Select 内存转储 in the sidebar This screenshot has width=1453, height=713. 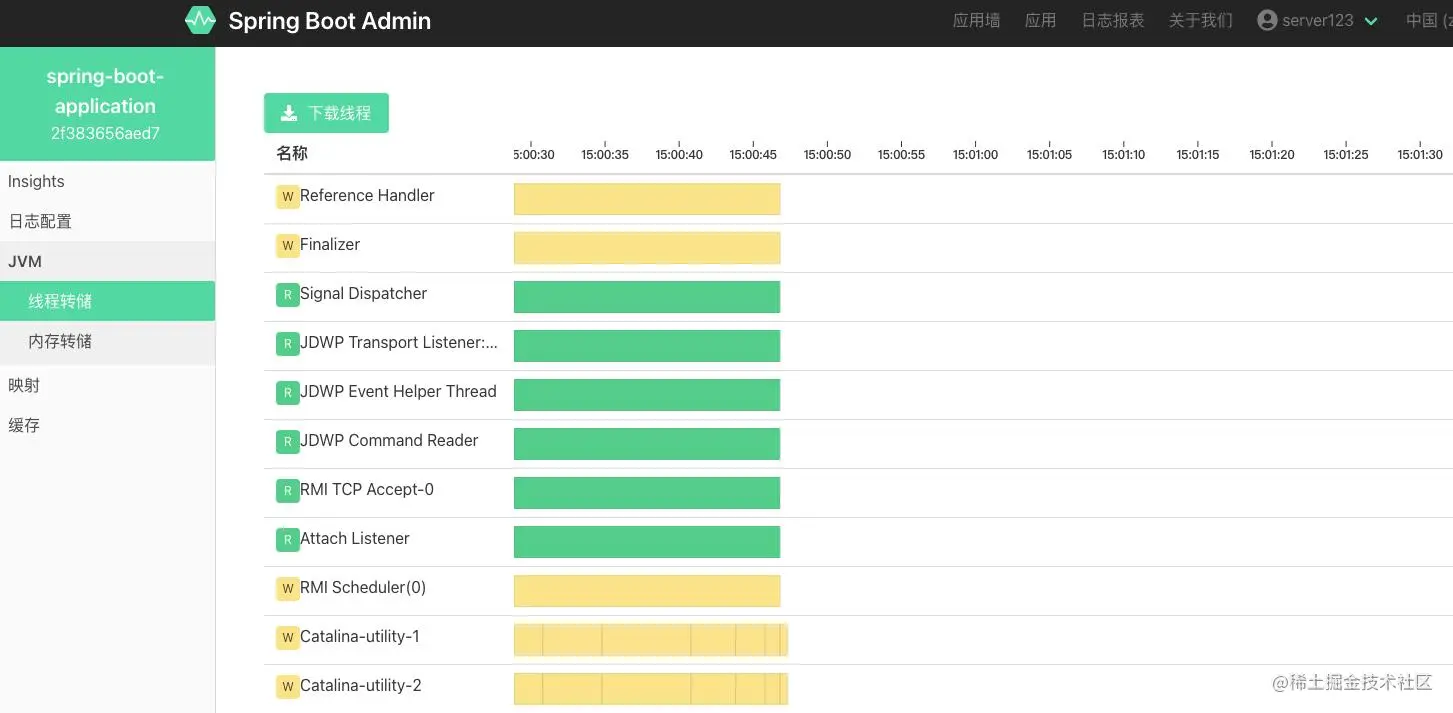coord(107,341)
